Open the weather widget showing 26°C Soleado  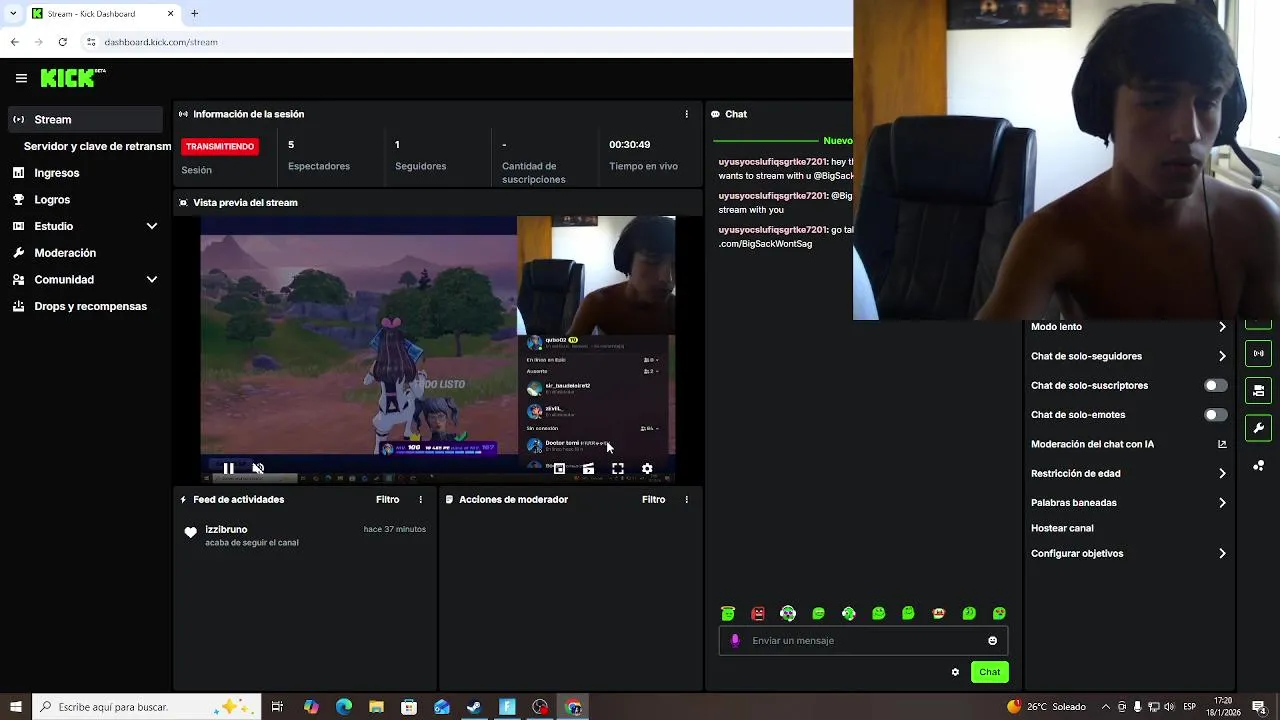(1047, 707)
